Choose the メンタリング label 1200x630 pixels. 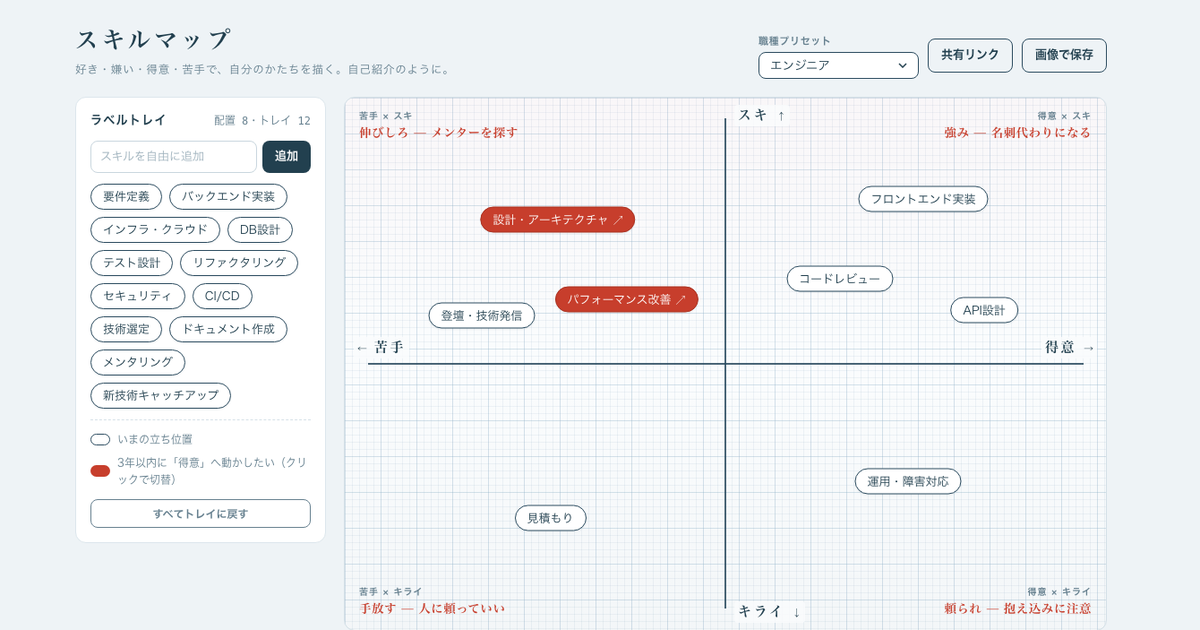point(138,362)
